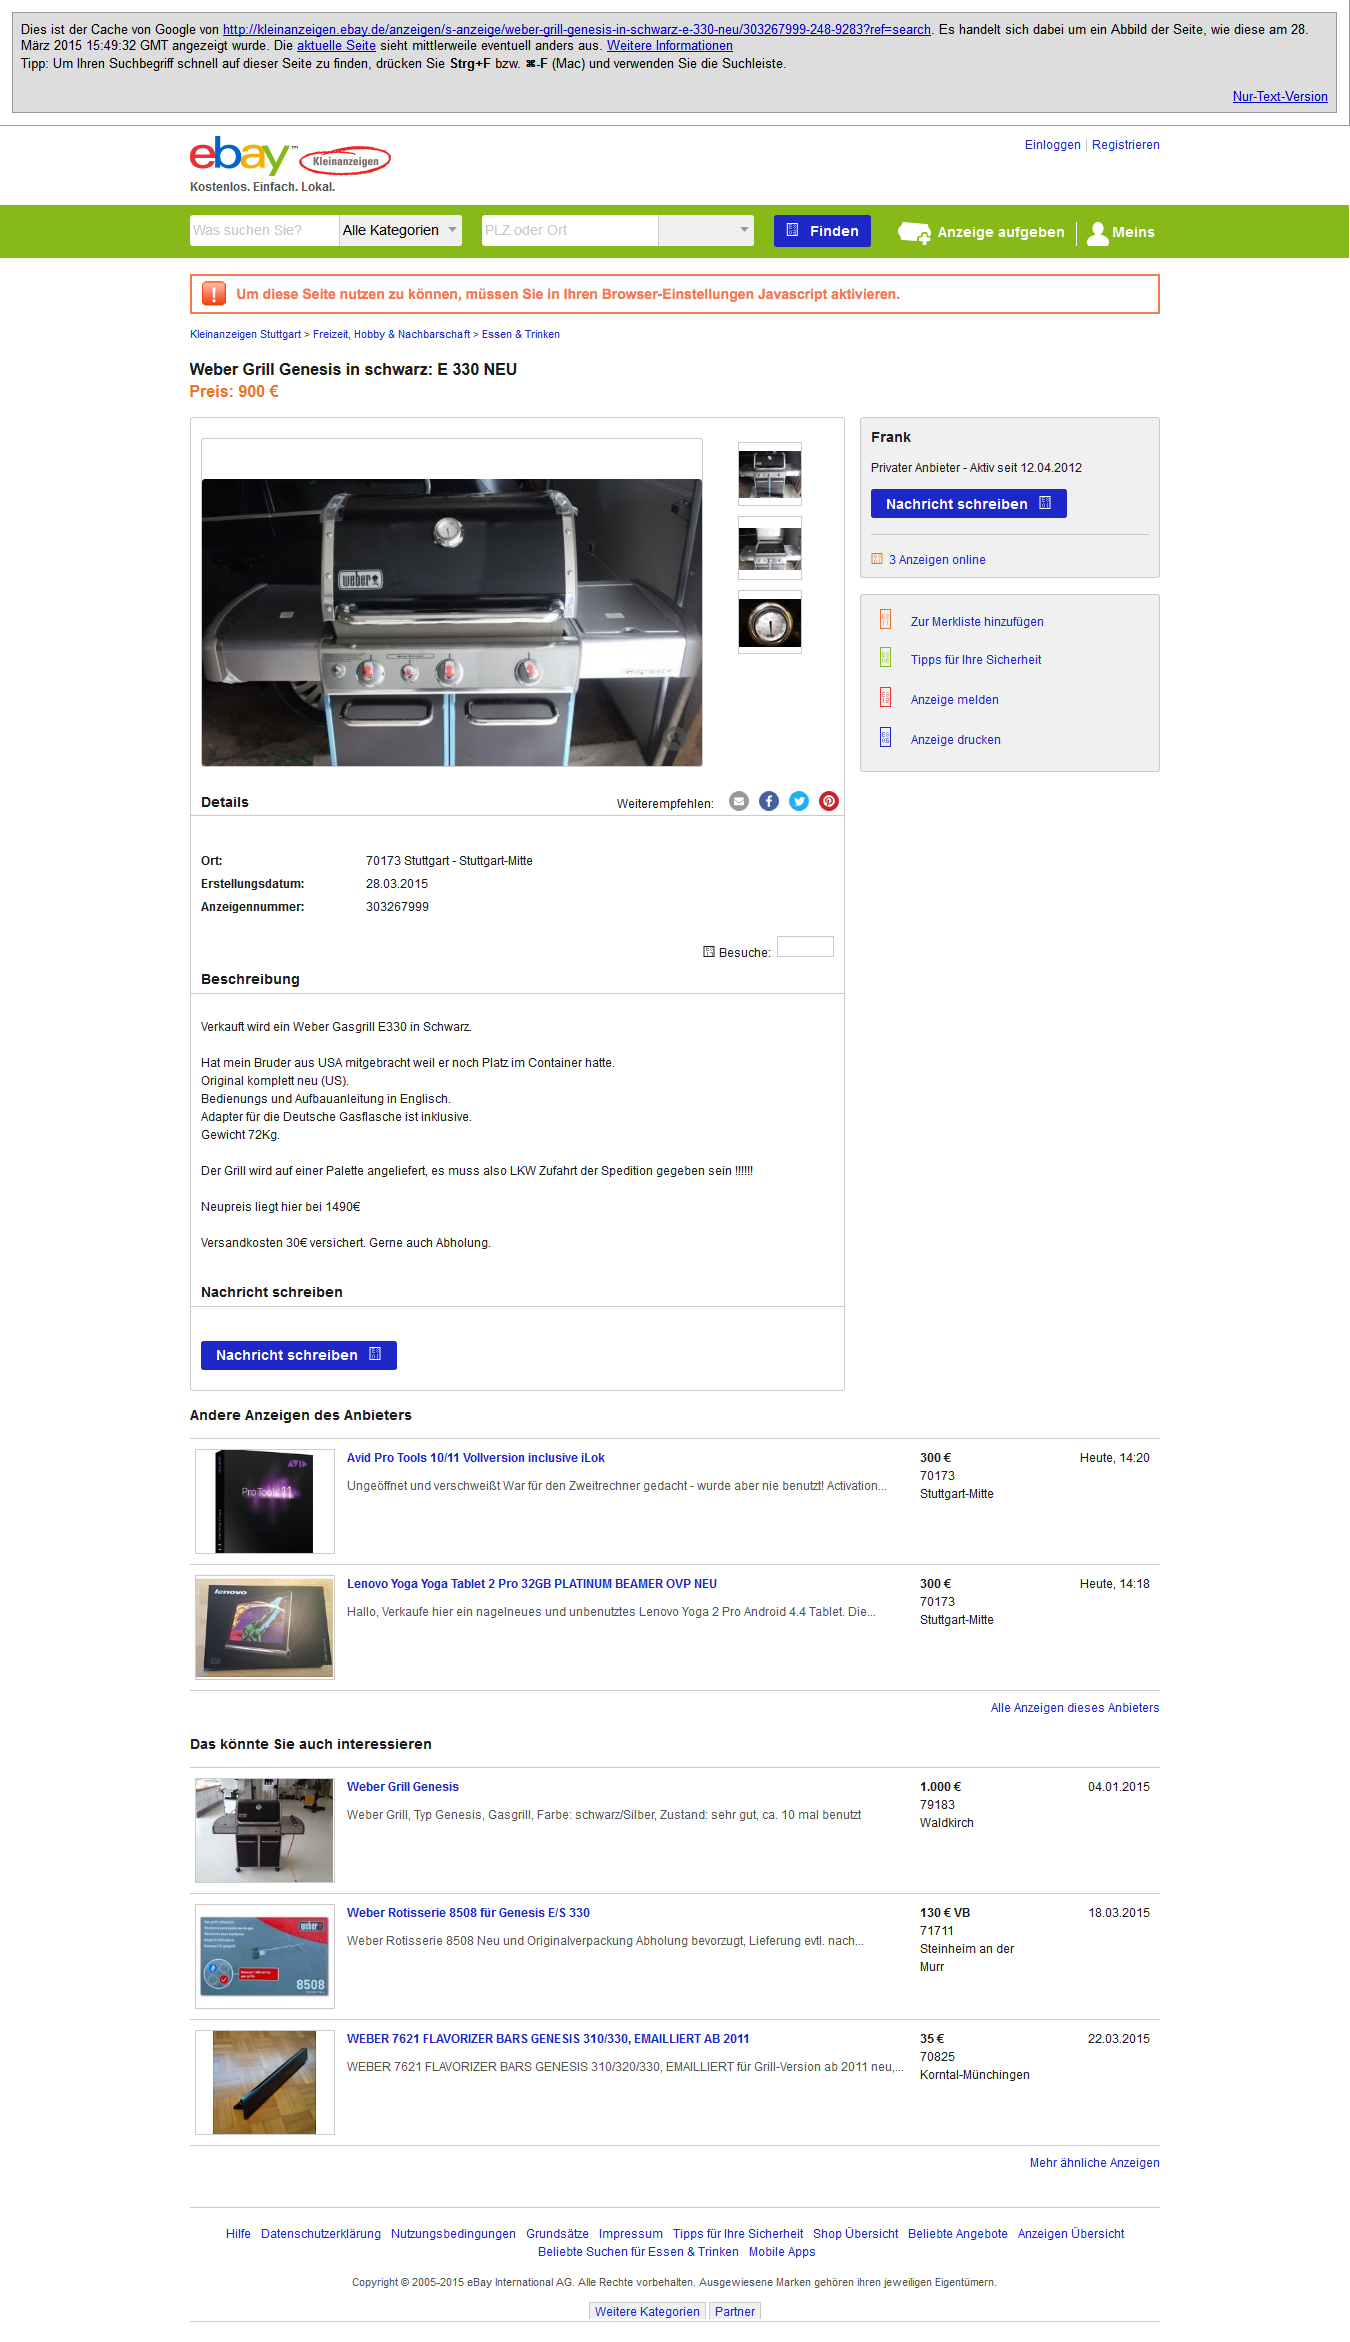The width and height of the screenshot is (1350, 2342).
Task: Click the Finden search button
Action: coord(822,231)
